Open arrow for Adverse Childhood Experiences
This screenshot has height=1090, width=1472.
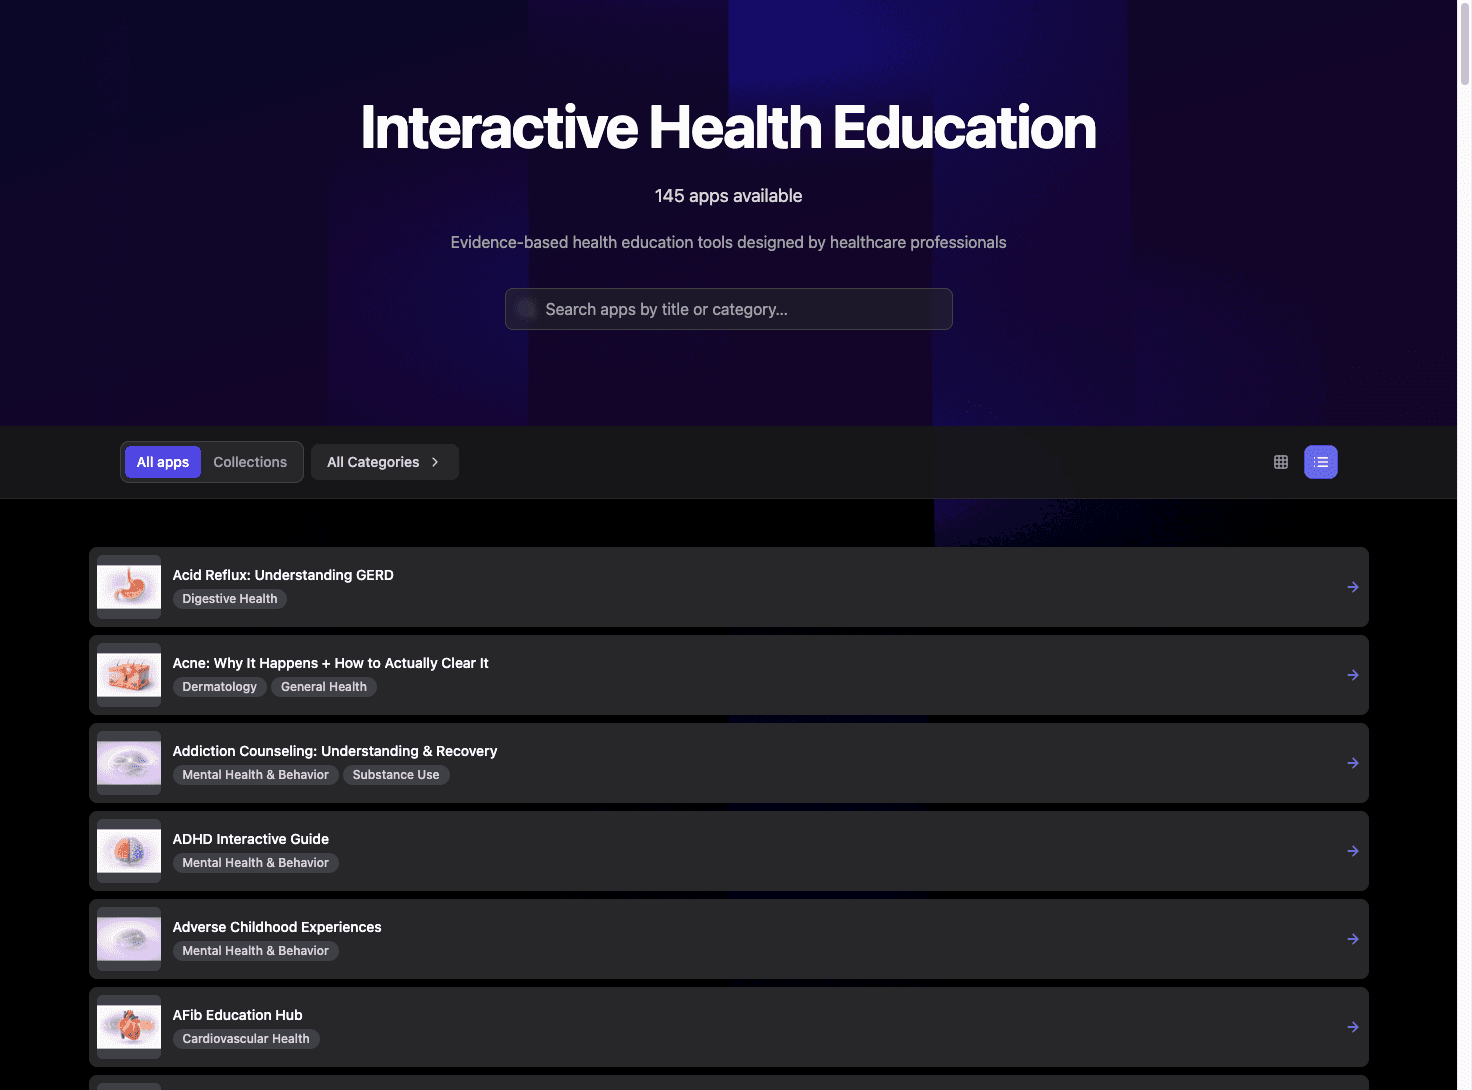click(1352, 939)
